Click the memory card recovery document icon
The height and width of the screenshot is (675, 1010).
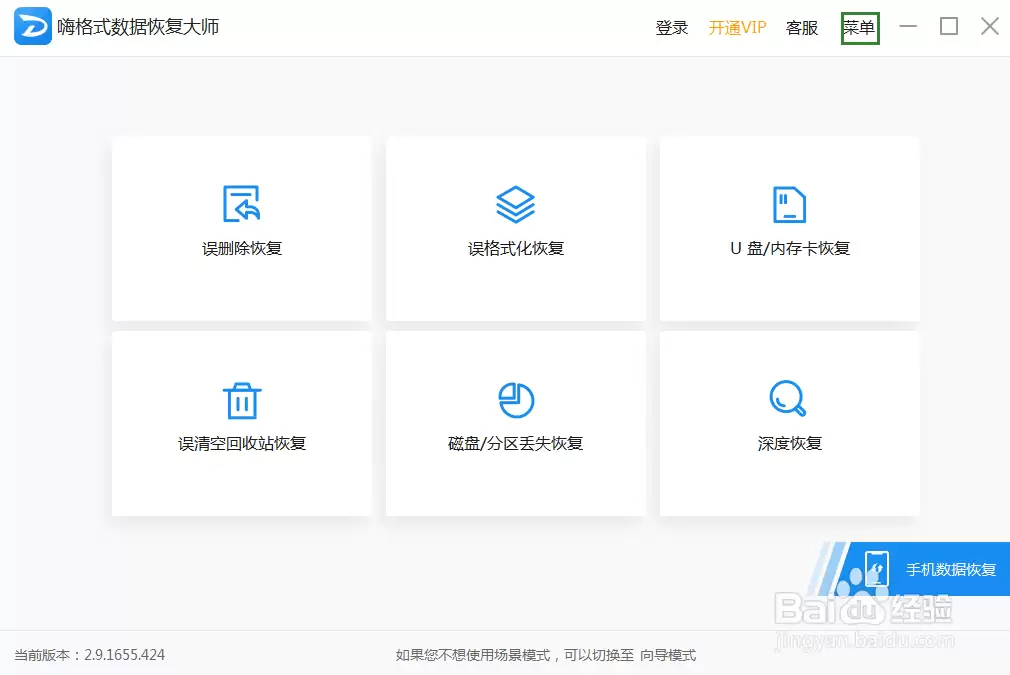(788, 204)
